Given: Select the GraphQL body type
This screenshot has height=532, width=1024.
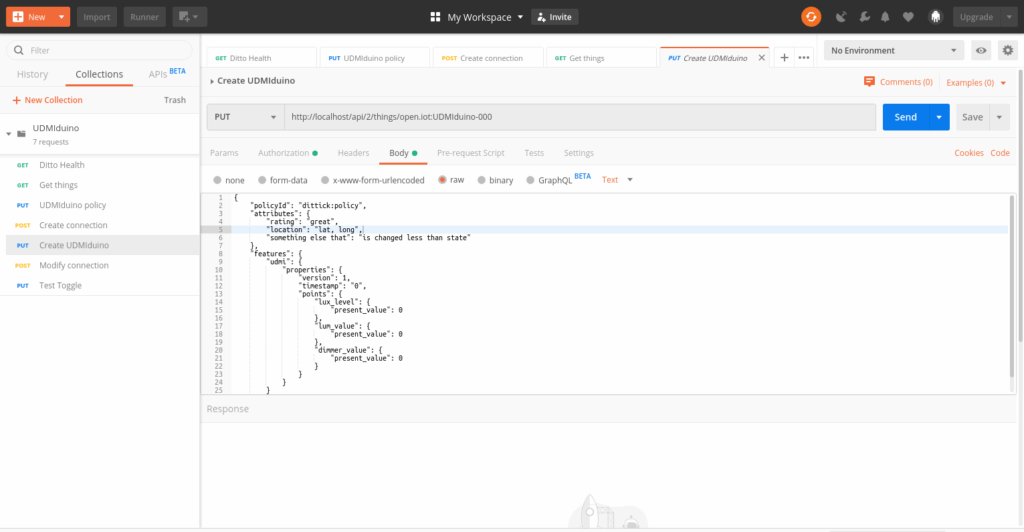Looking at the screenshot, I should coord(530,180).
